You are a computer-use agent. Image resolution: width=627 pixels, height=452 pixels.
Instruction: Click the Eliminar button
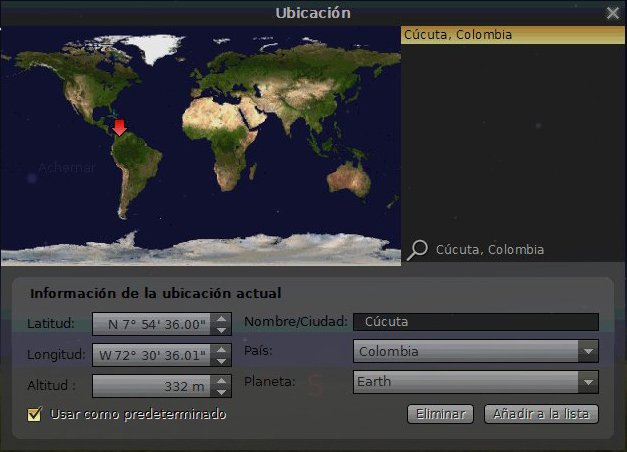pyautogui.click(x=440, y=414)
